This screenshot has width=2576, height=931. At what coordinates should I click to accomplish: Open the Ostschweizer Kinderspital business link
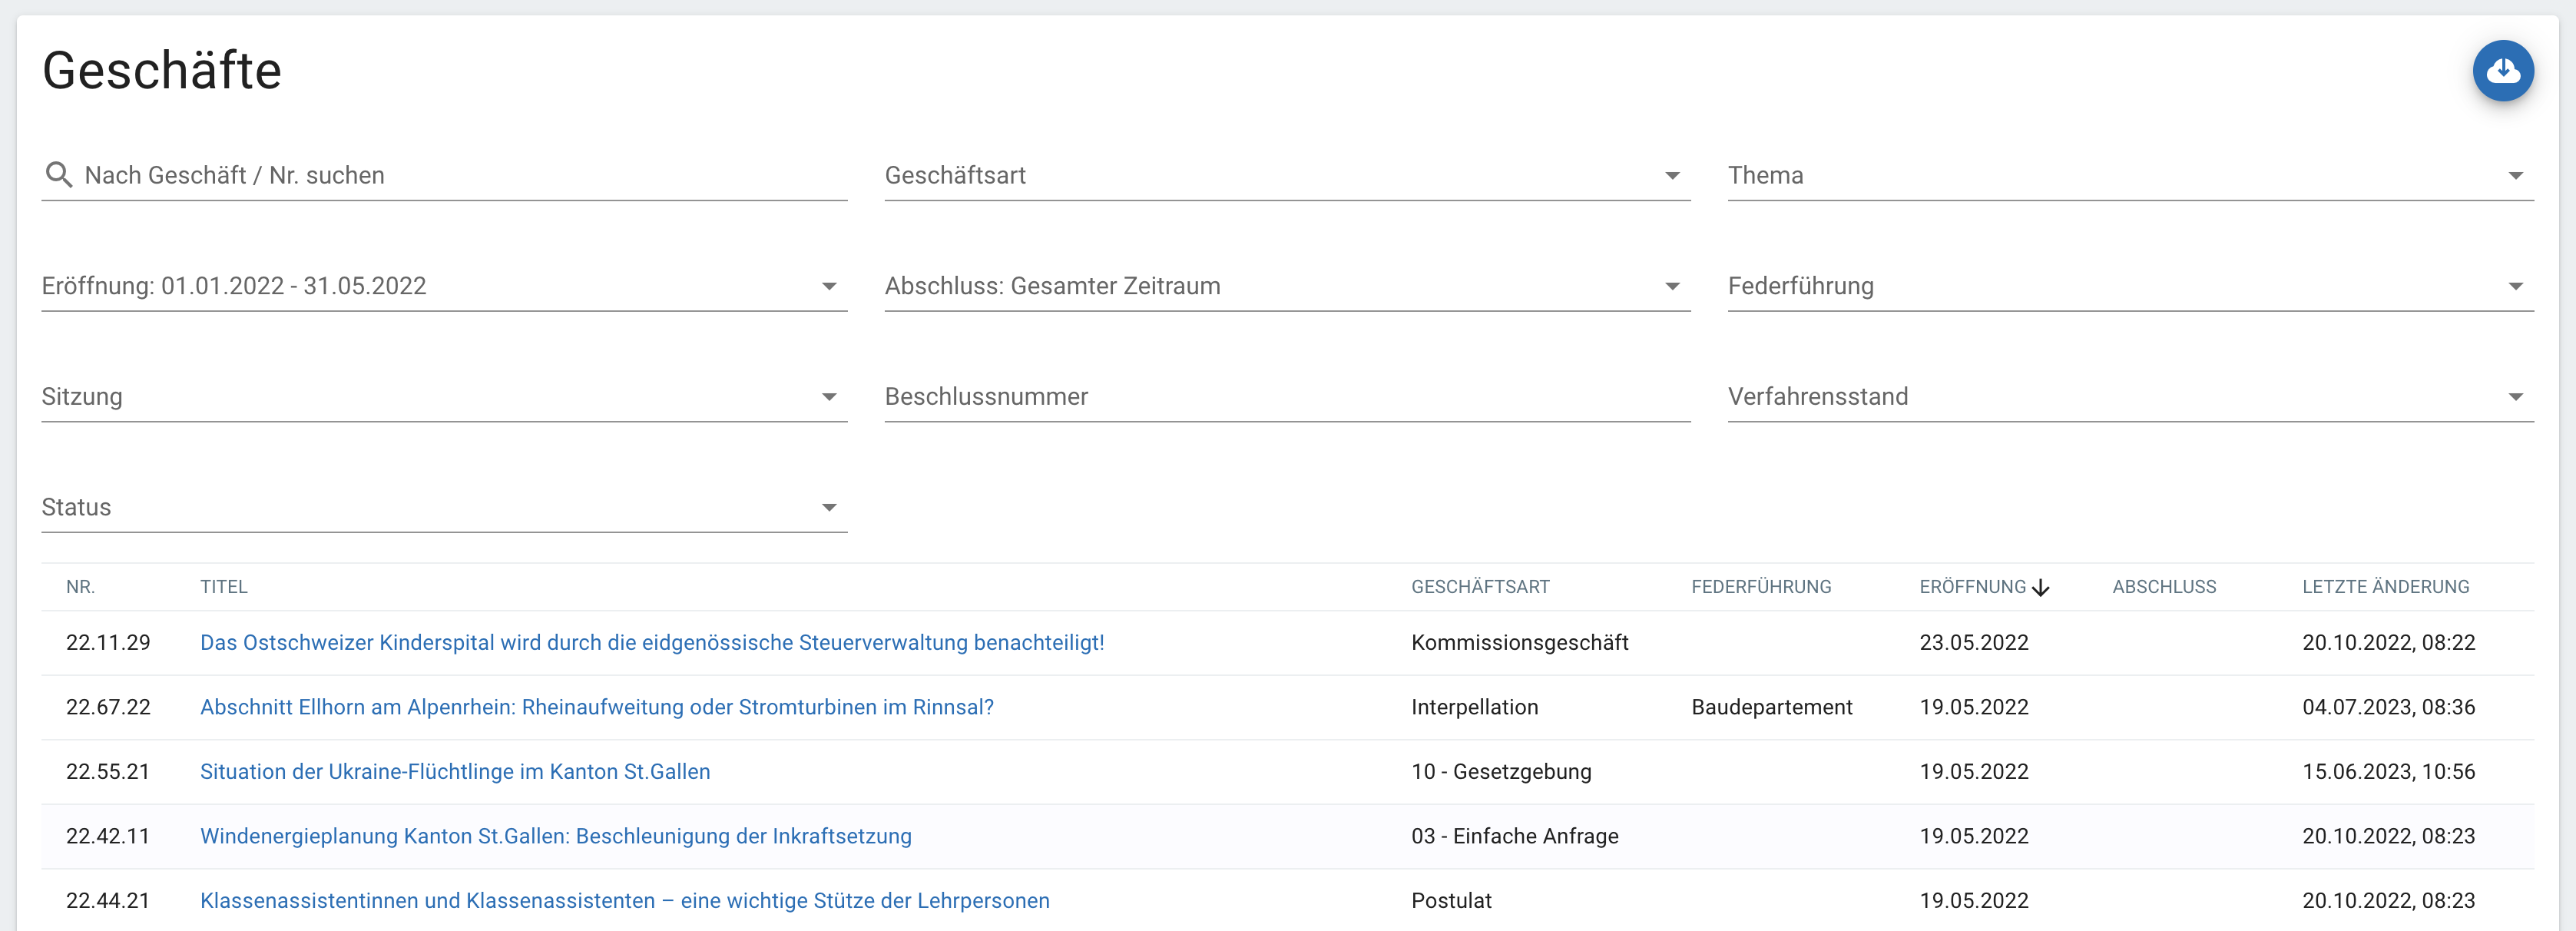point(652,643)
